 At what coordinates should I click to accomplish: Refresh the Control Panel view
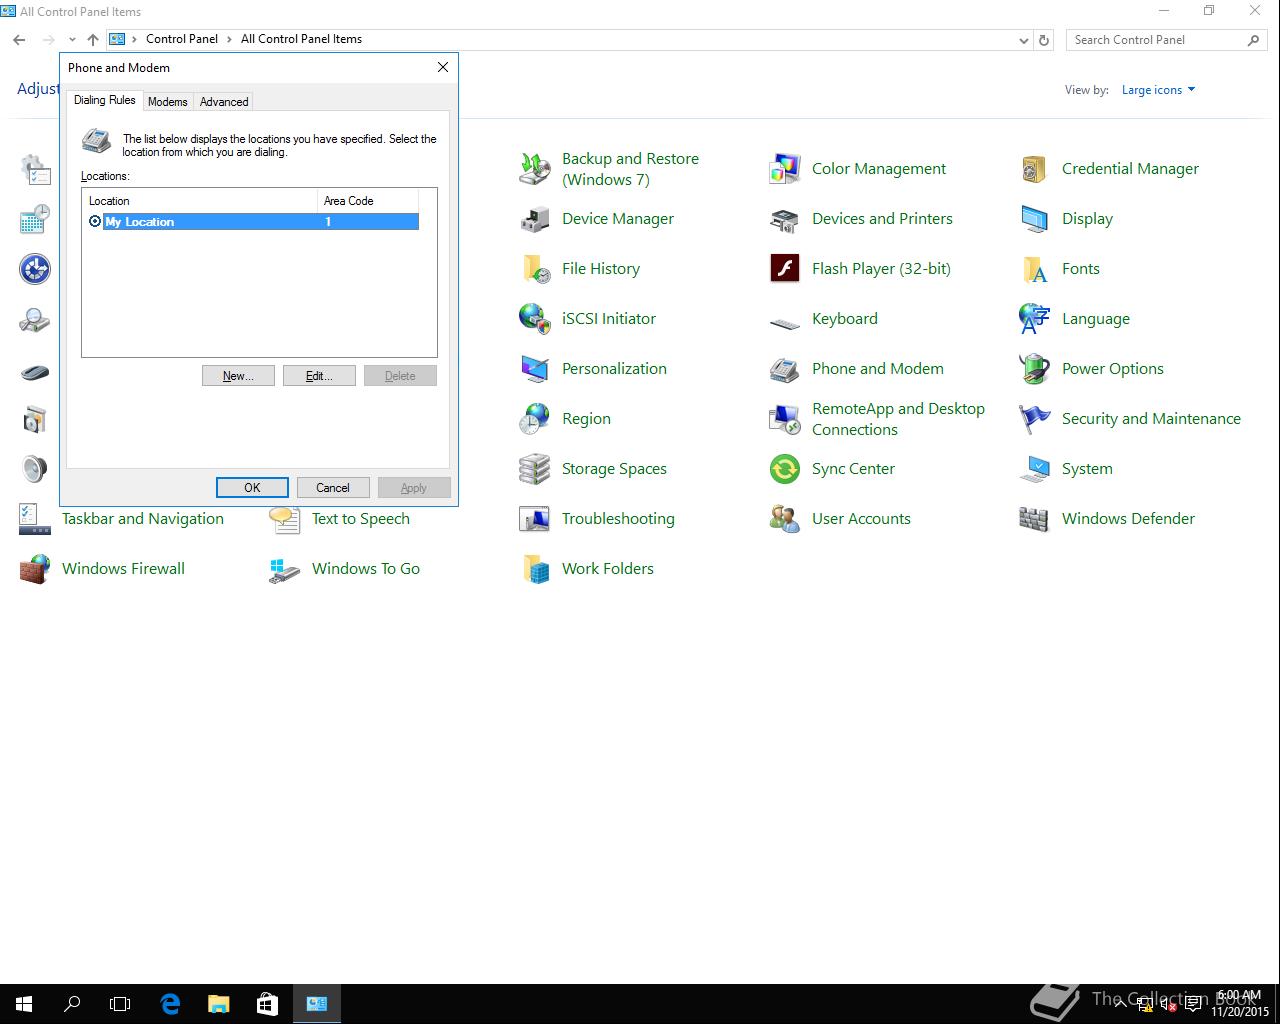click(1044, 40)
